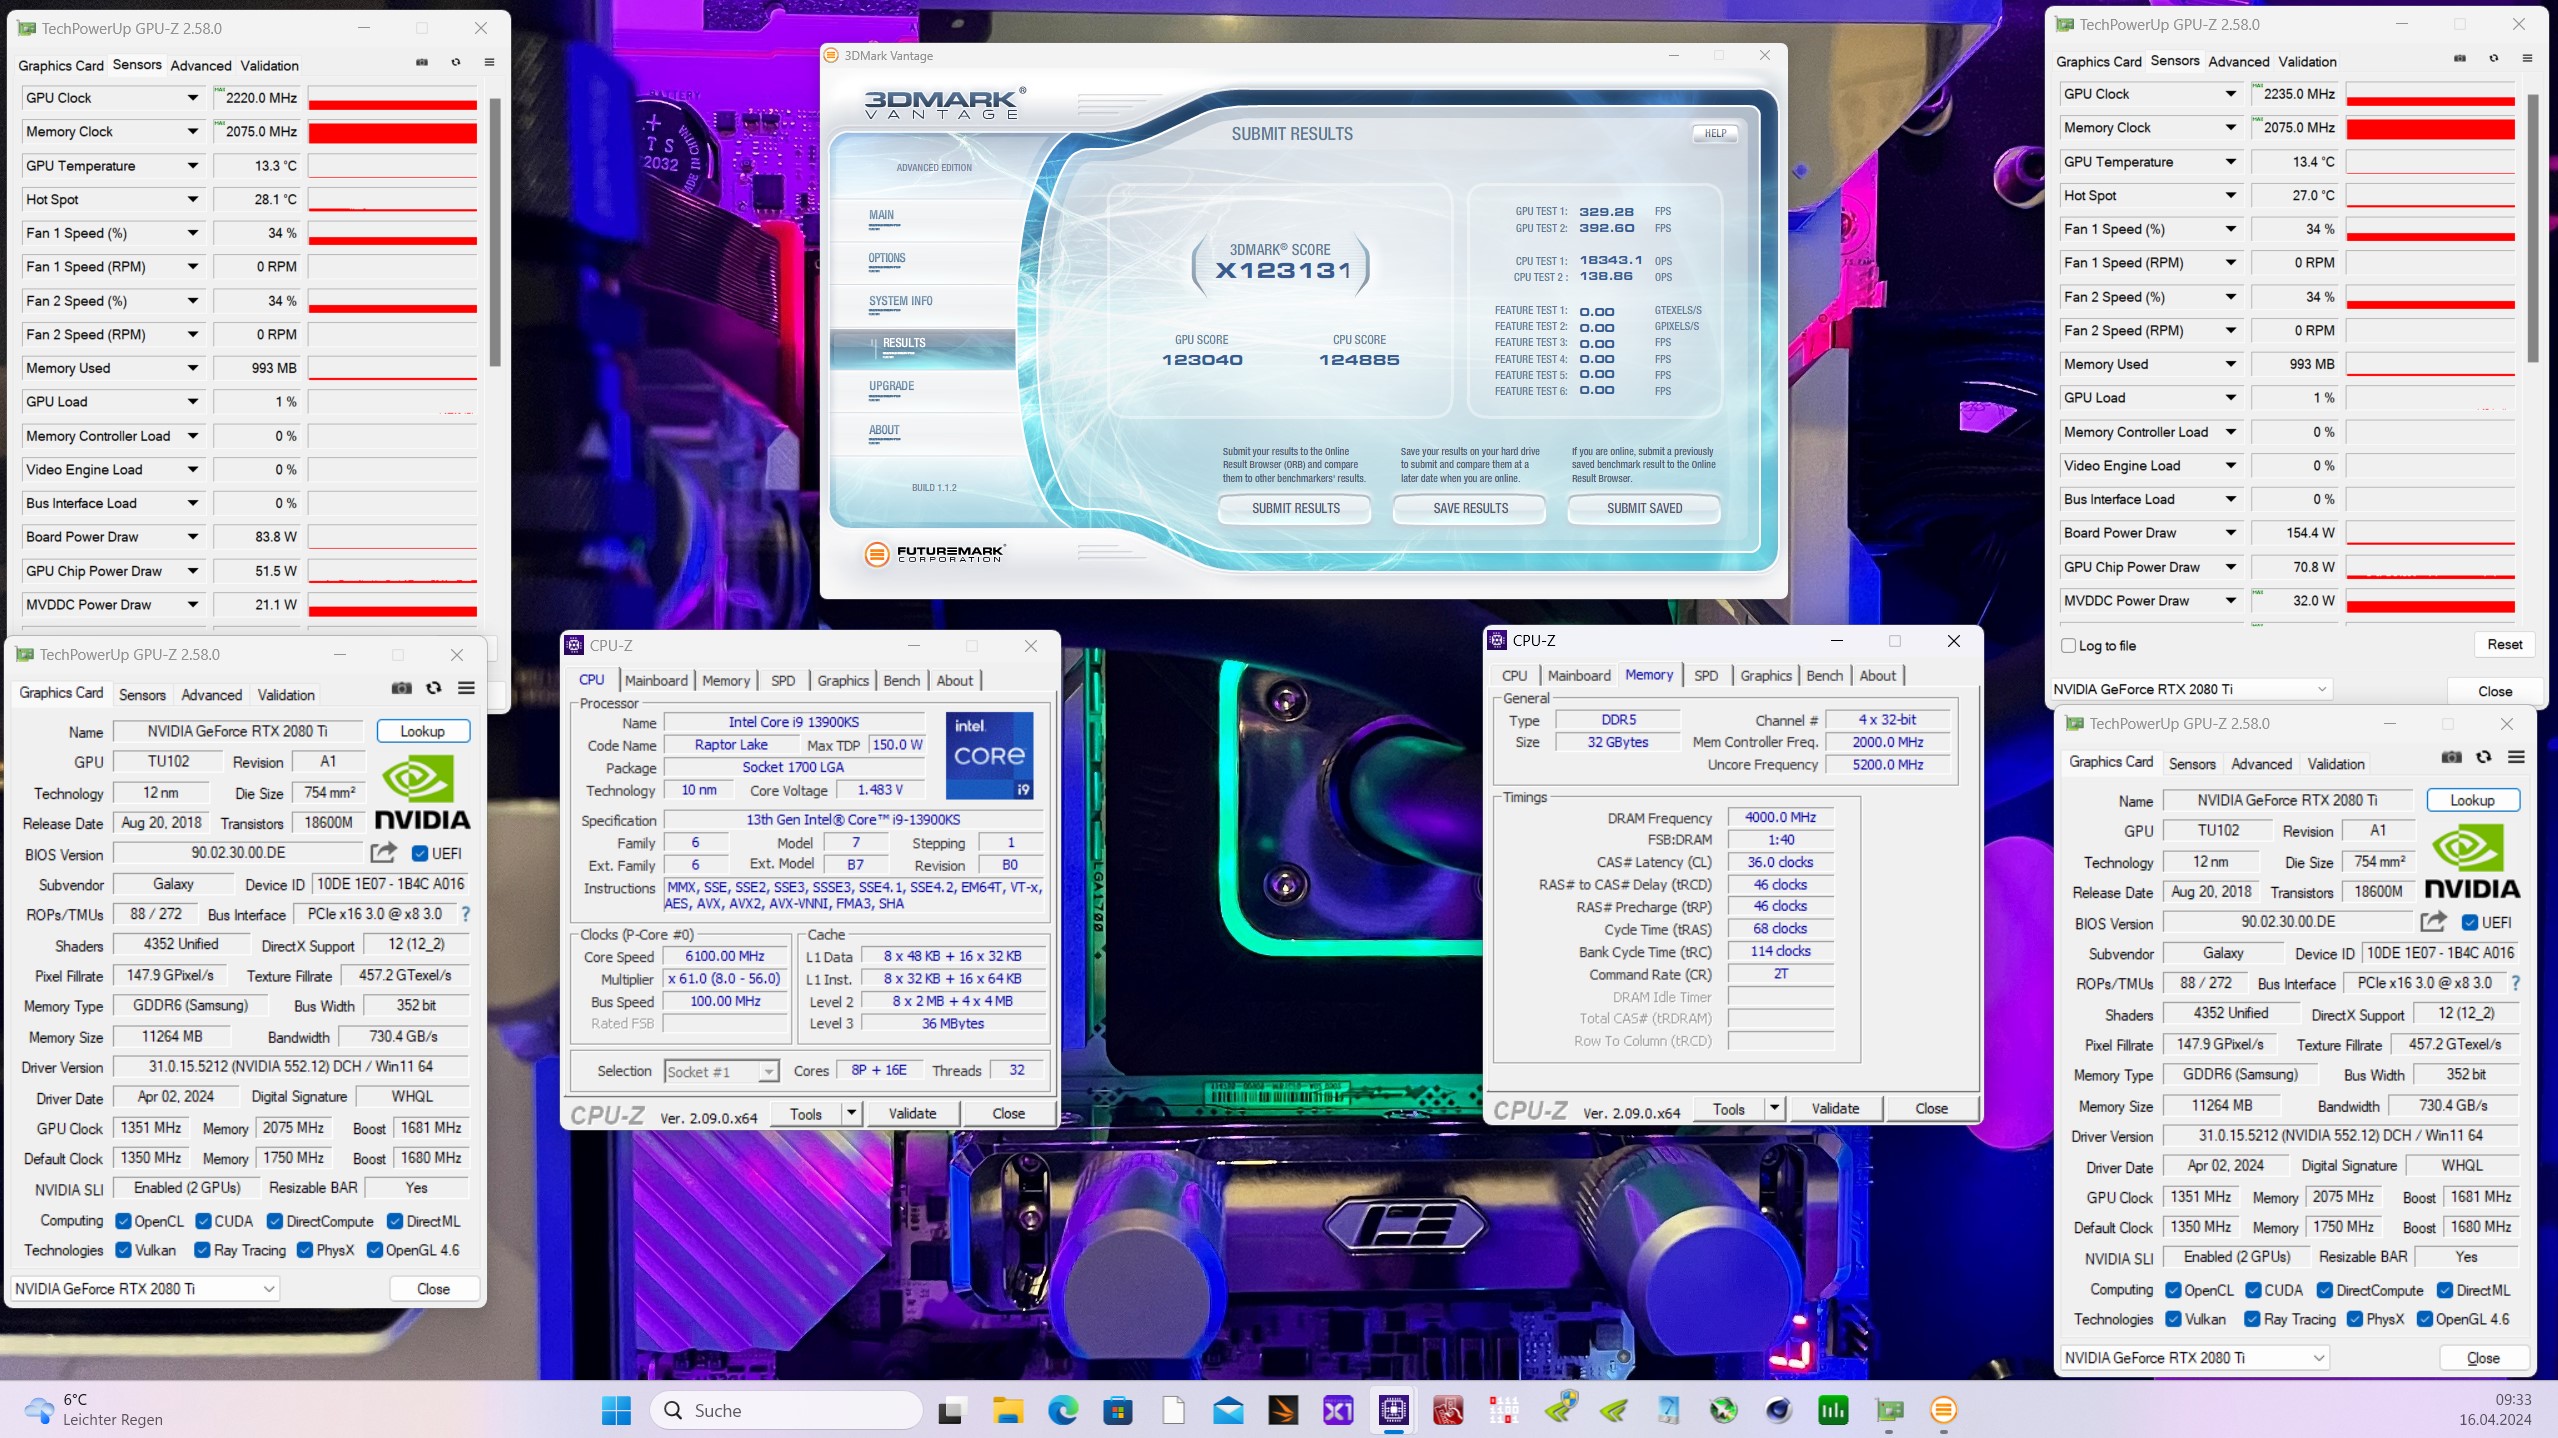Viewport: 2558px width, 1438px height.
Task: Toggle UEFI checkbox in bottom-right GPU-Z
Action: pos(2470,922)
